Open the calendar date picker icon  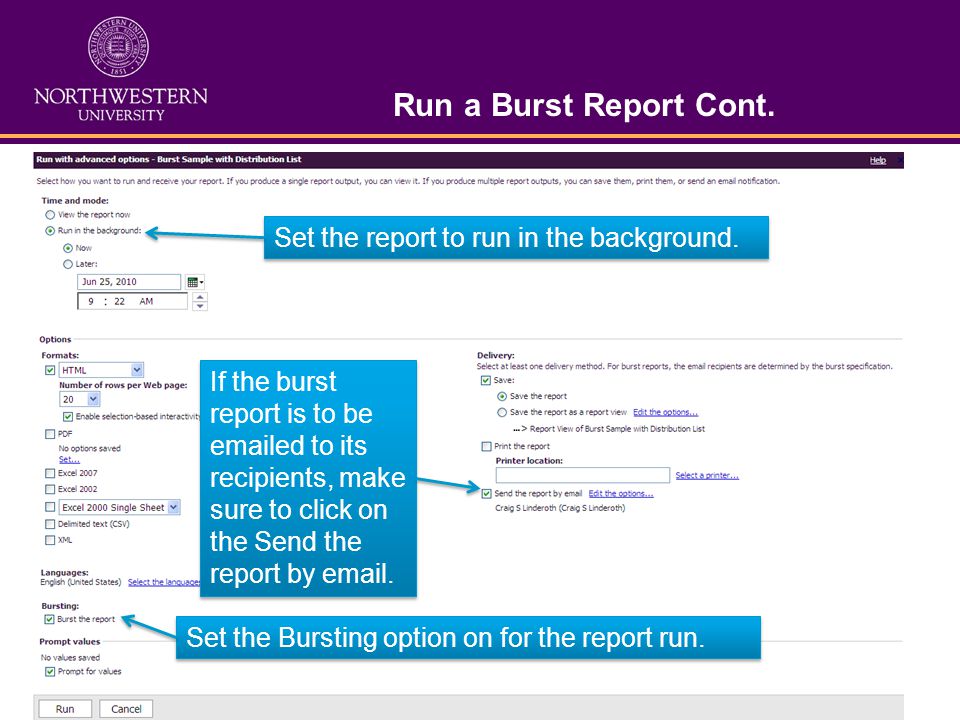[x=195, y=282]
